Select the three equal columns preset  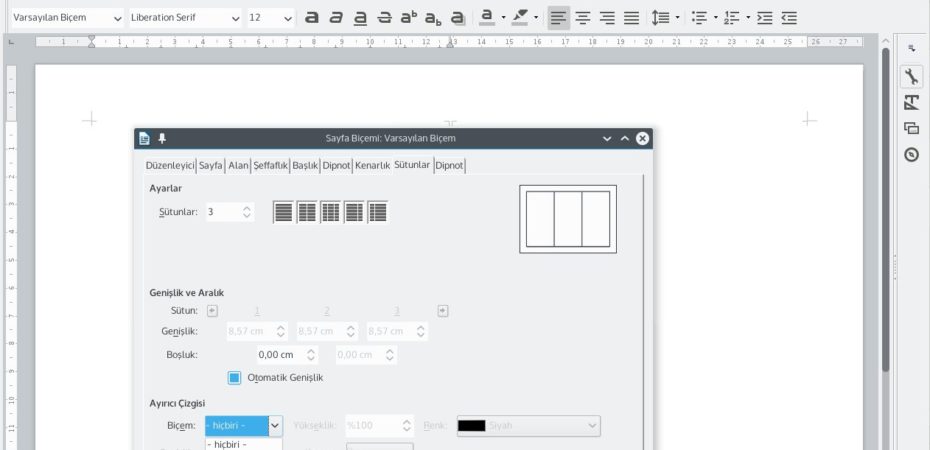[330, 212]
